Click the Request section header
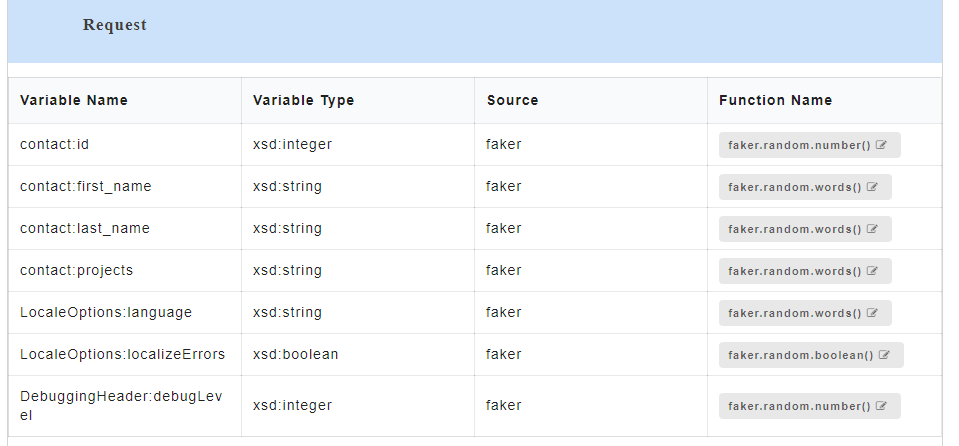Image resolution: width=959 pixels, height=446 pixels. pyautogui.click(x=114, y=25)
